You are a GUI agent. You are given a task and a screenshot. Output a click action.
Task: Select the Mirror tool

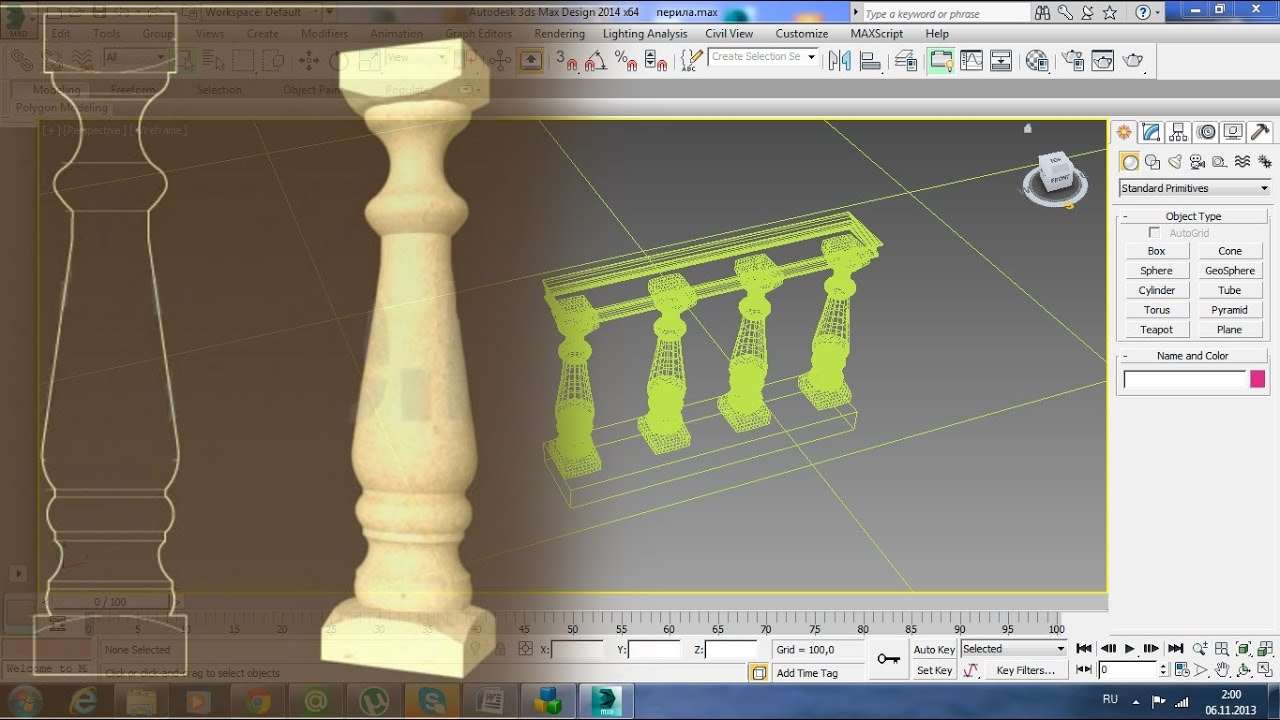point(840,61)
